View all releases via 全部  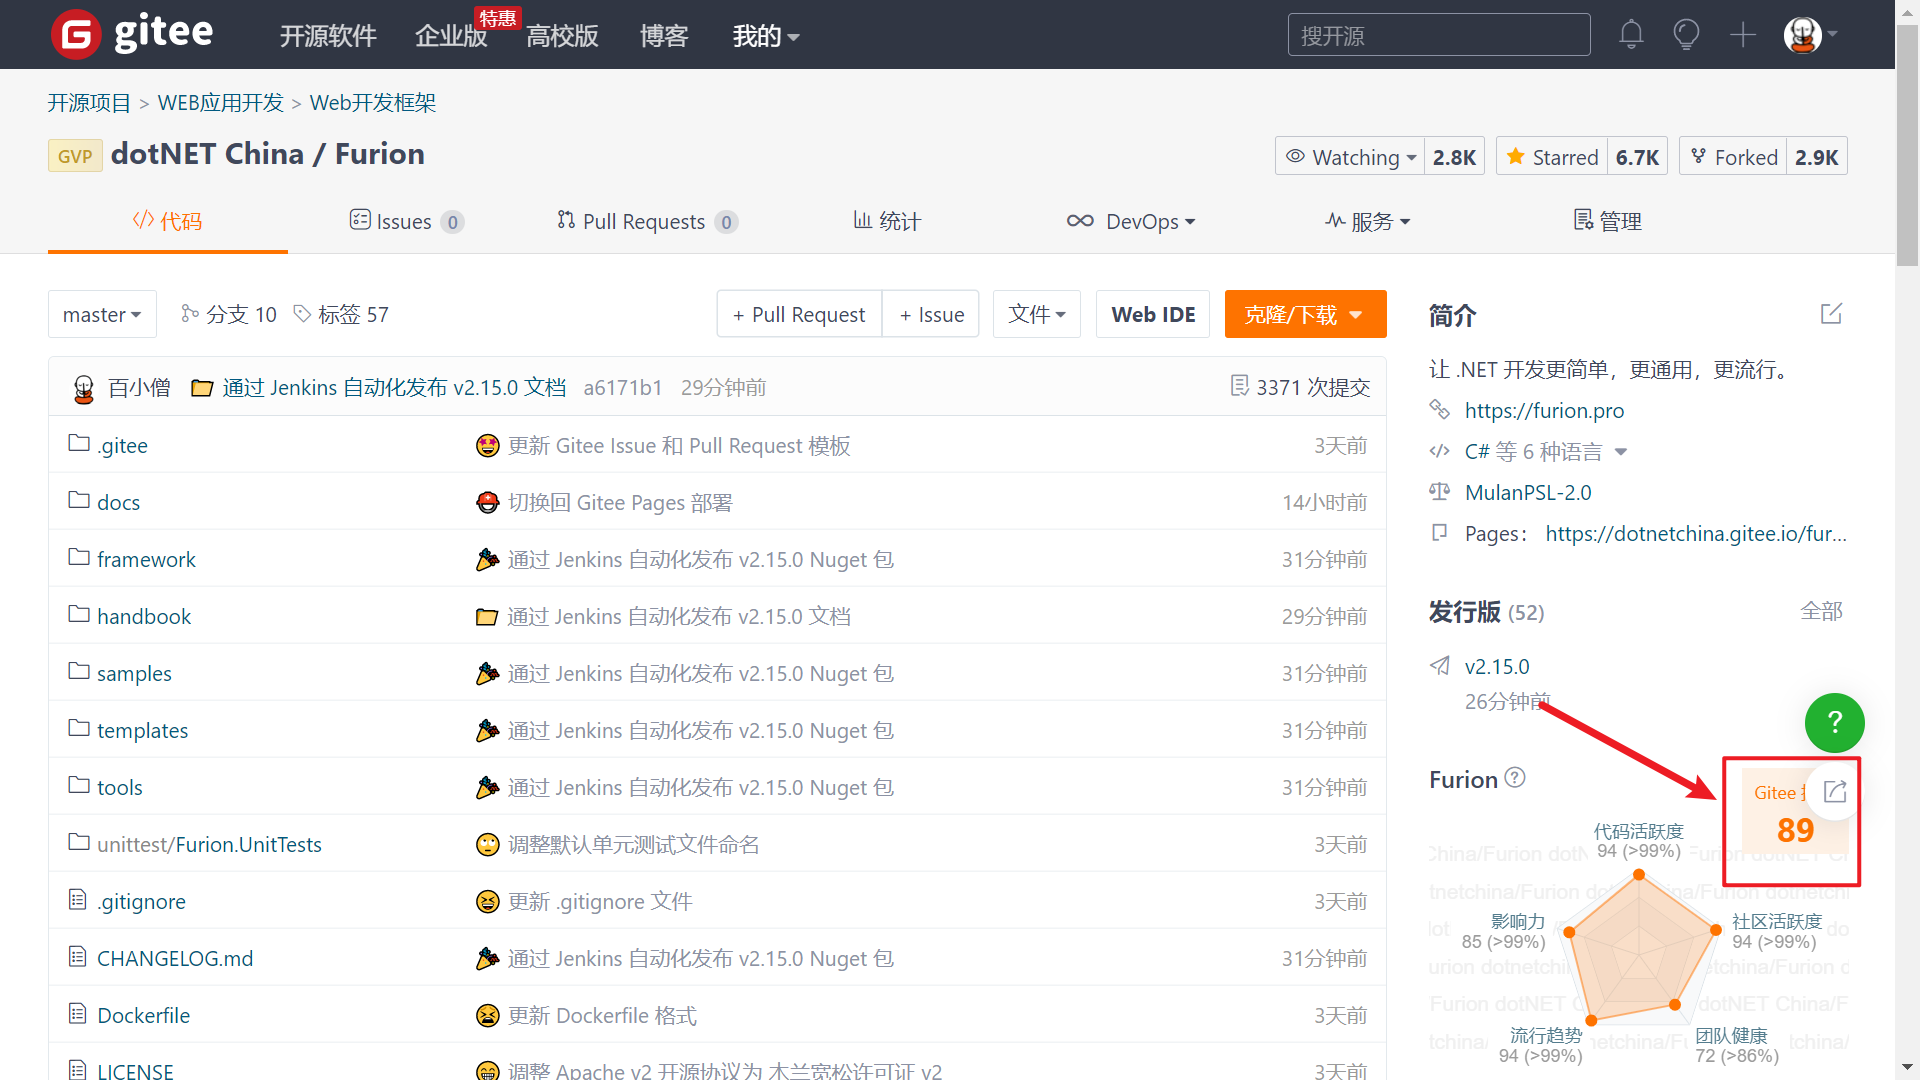pyautogui.click(x=1821, y=611)
